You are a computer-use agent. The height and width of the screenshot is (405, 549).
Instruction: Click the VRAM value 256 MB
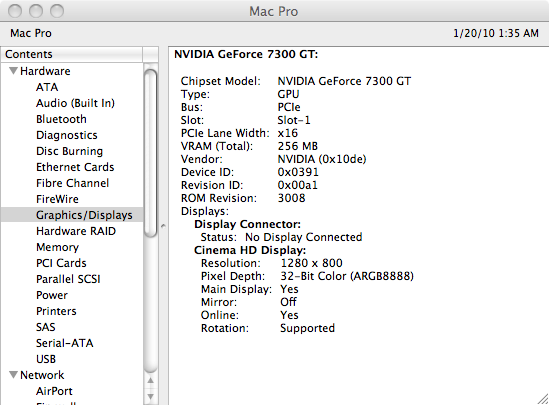[x=298, y=146]
